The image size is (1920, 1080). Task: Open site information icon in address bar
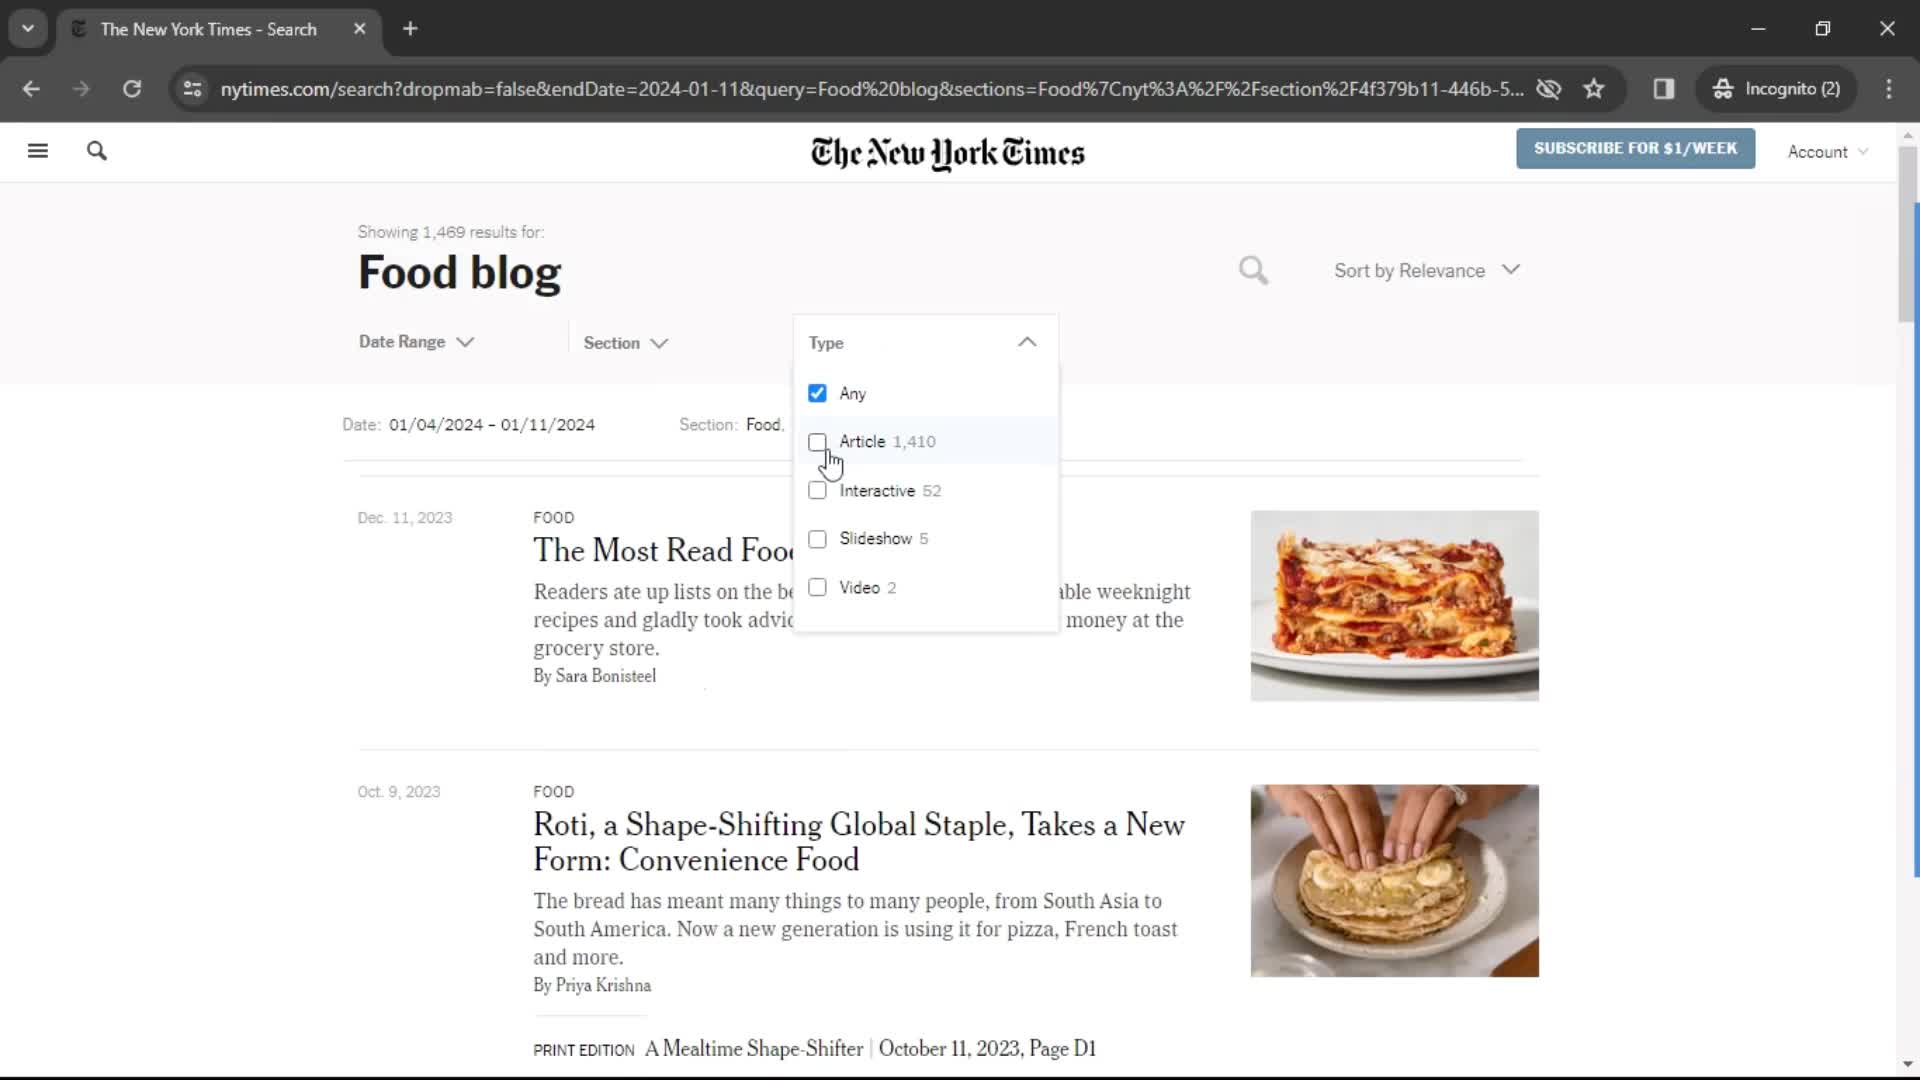pyautogui.click(x=192, y=89)
